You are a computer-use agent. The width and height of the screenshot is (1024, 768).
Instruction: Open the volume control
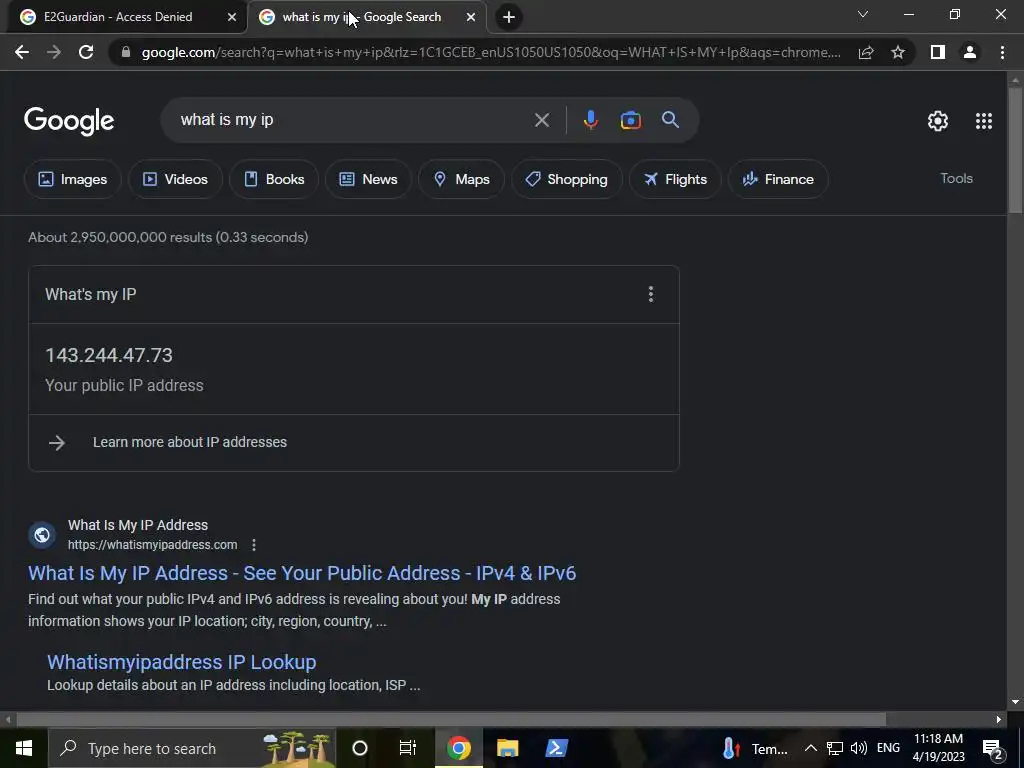[x=859, y=748]
